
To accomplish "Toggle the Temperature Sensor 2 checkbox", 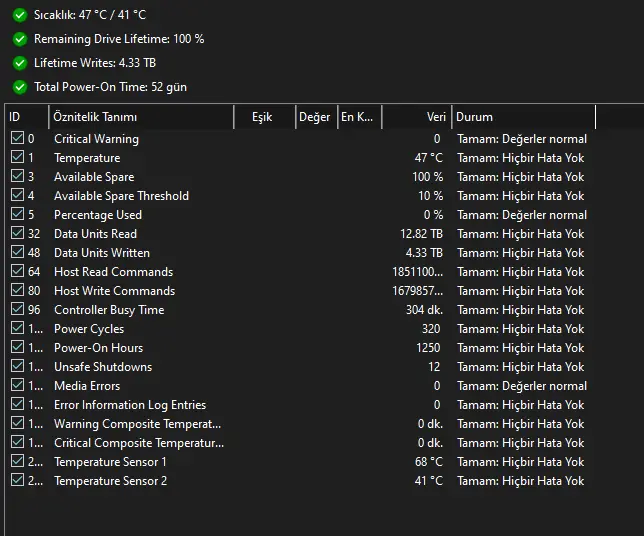I will click(17, 479).
